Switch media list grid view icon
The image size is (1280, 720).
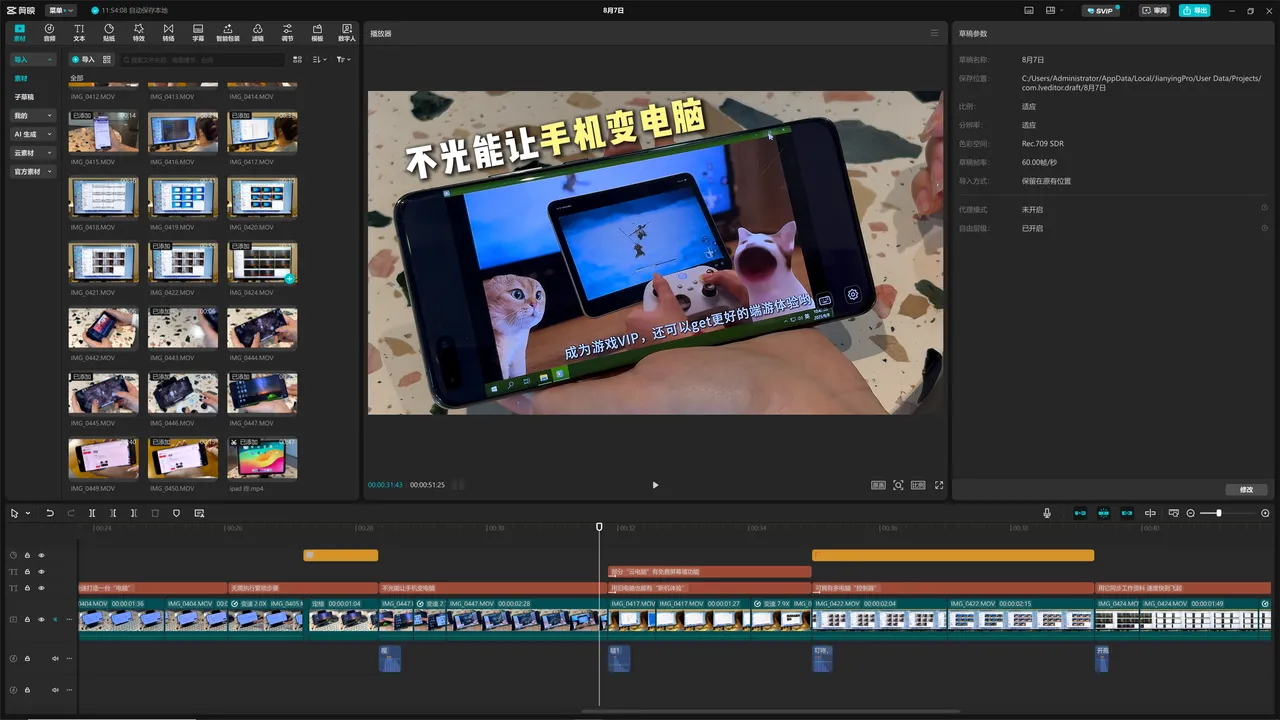(297, 60)
